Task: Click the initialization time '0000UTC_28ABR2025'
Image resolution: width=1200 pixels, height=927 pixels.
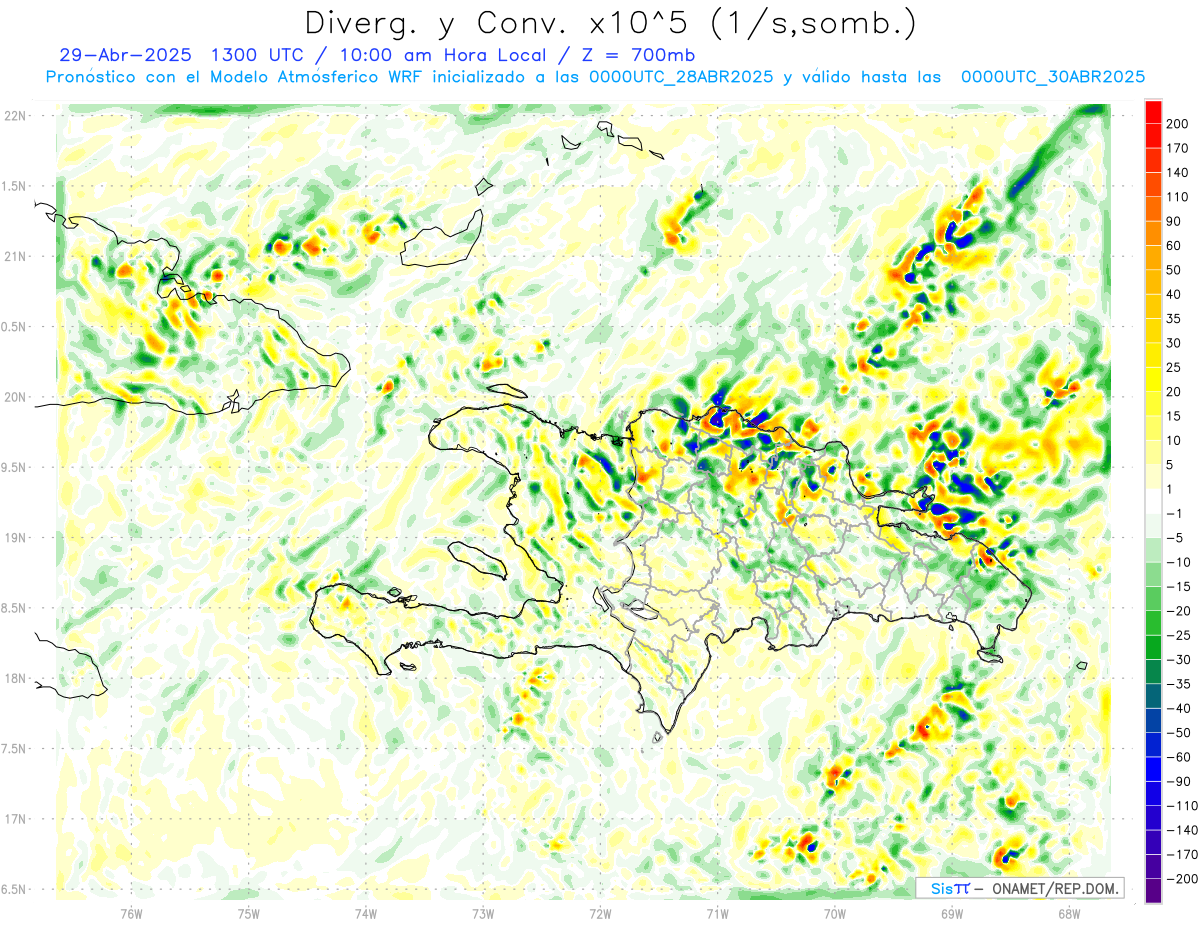Action: click(x=680, y=77)
